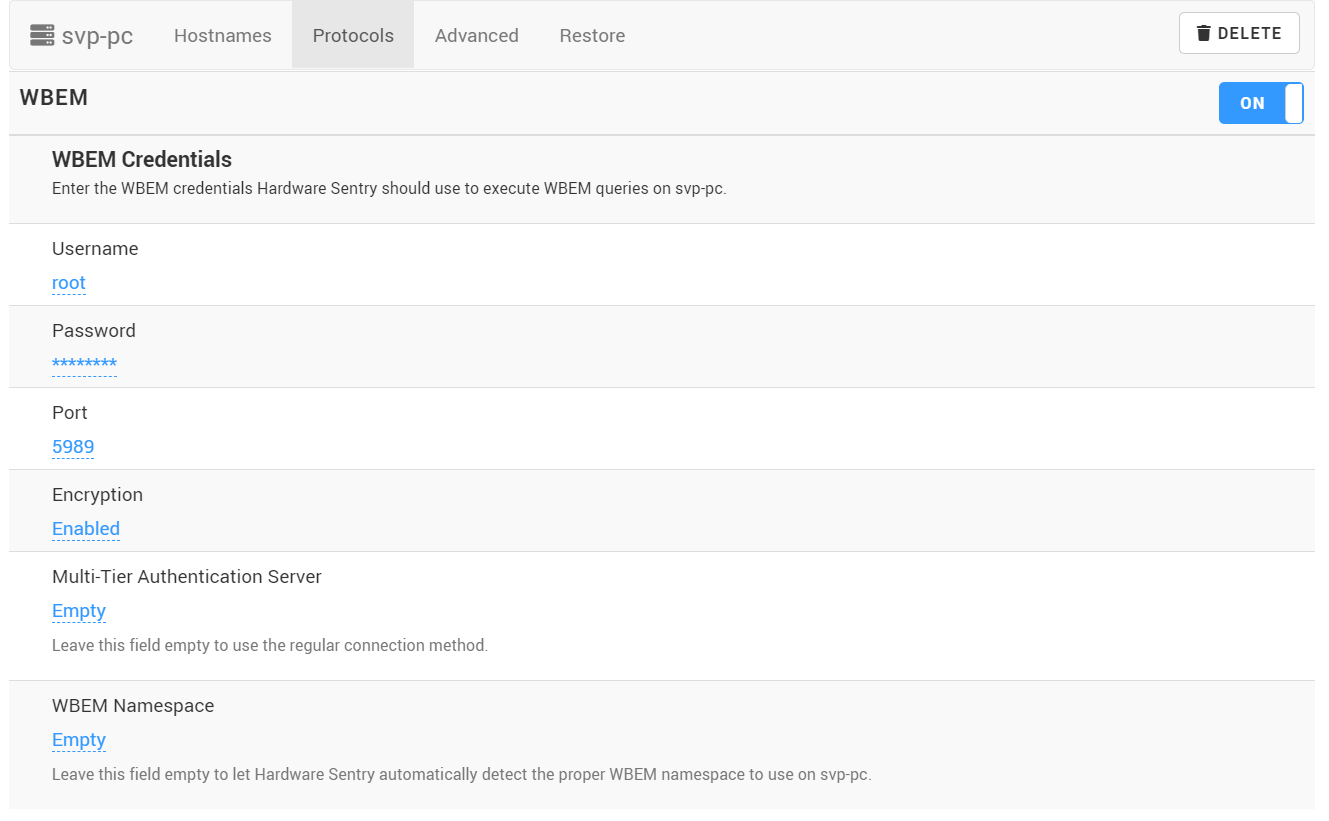
Task: Set a value for the WBEM Namespace field
Action: pyautogui.click(x=78, y=740)
